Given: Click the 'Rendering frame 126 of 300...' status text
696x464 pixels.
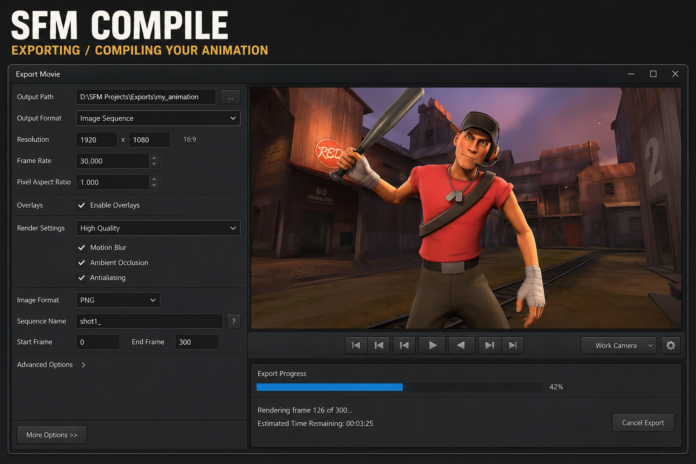Looking at the screenshot, I should (305, 410).
